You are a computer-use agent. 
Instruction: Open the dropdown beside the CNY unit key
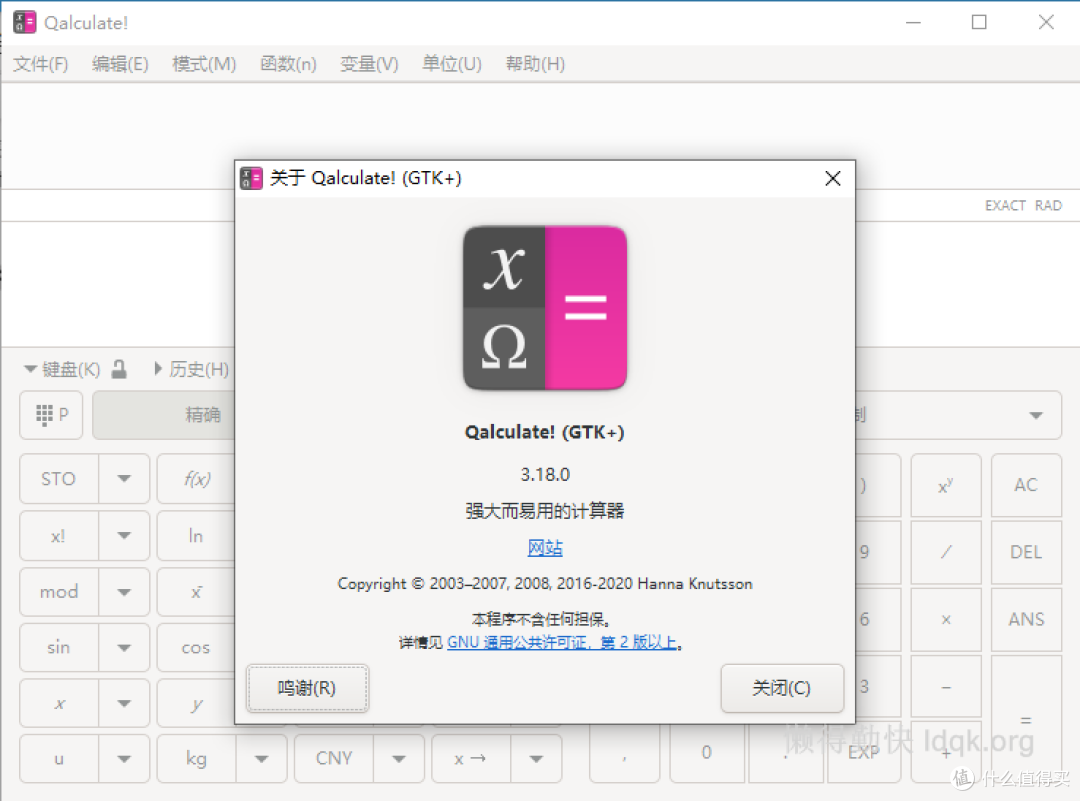coord(399,758)
